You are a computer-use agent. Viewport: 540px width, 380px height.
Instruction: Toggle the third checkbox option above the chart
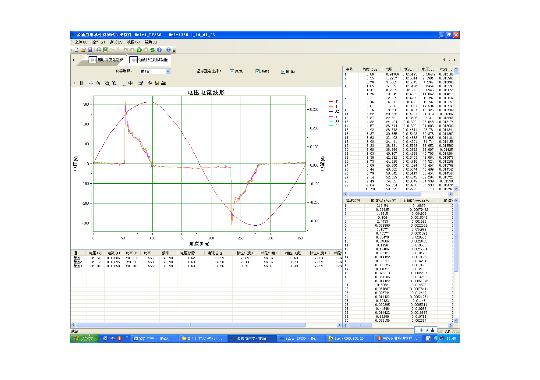283,71
